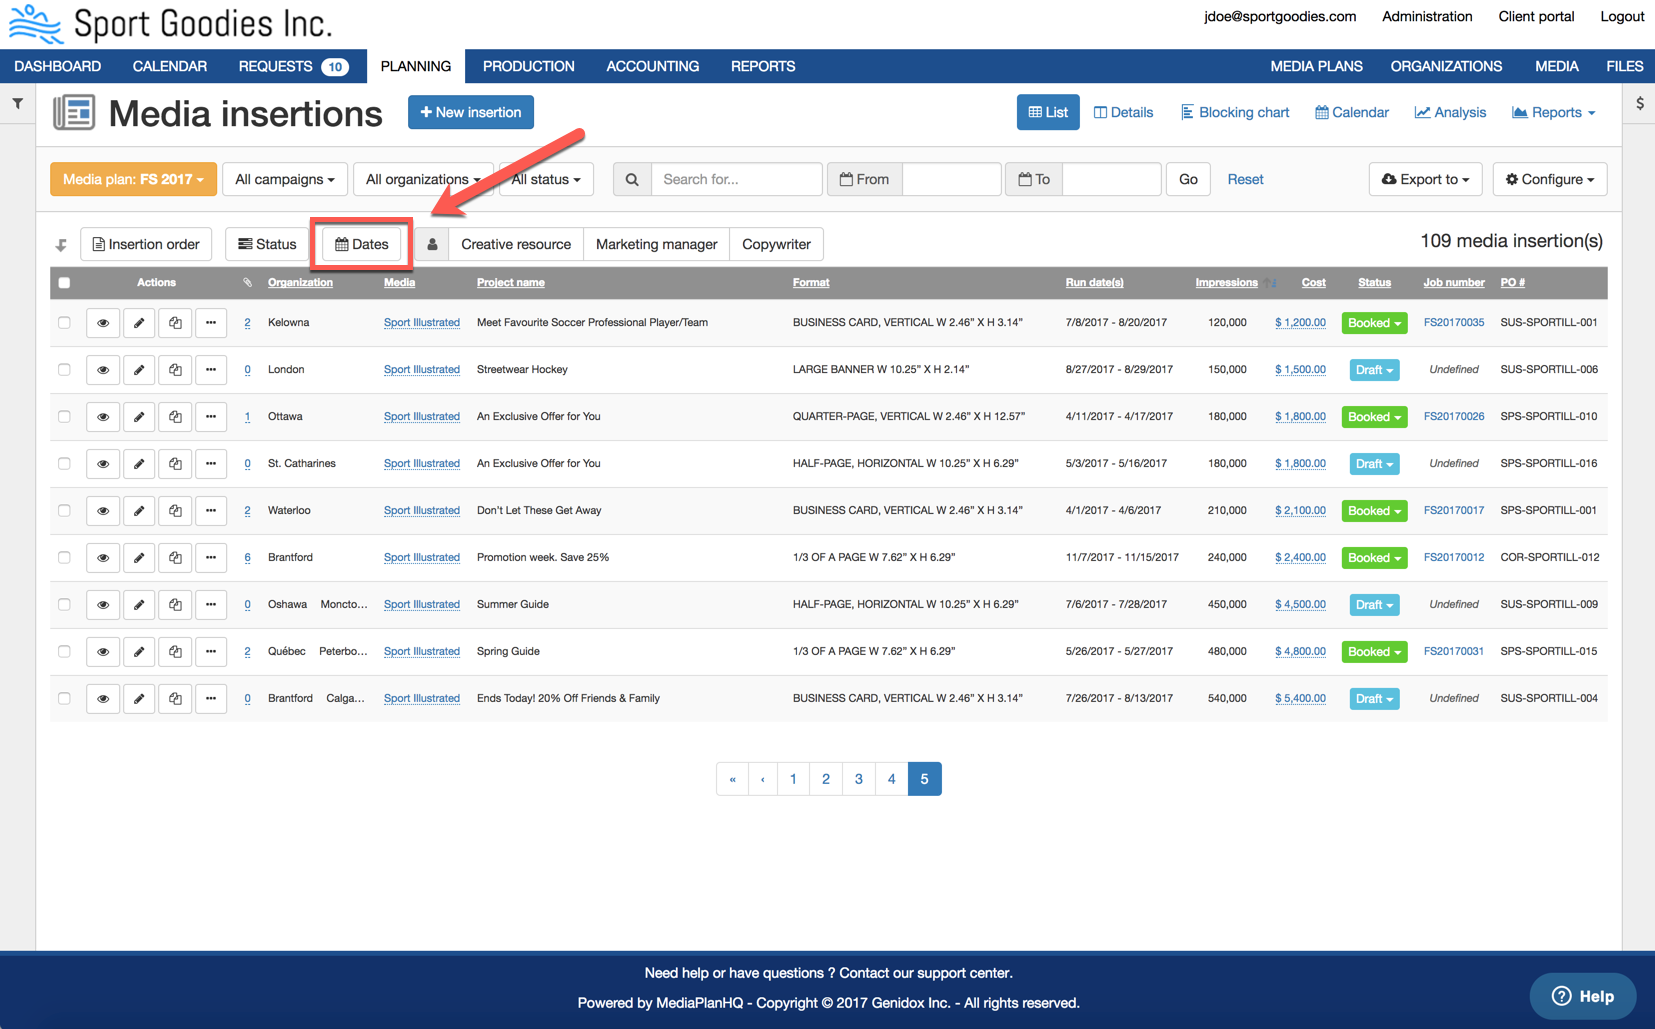This screenshot has height=1029, width=1655.
Task: Click the Search for text field
Action: point(736,180)
